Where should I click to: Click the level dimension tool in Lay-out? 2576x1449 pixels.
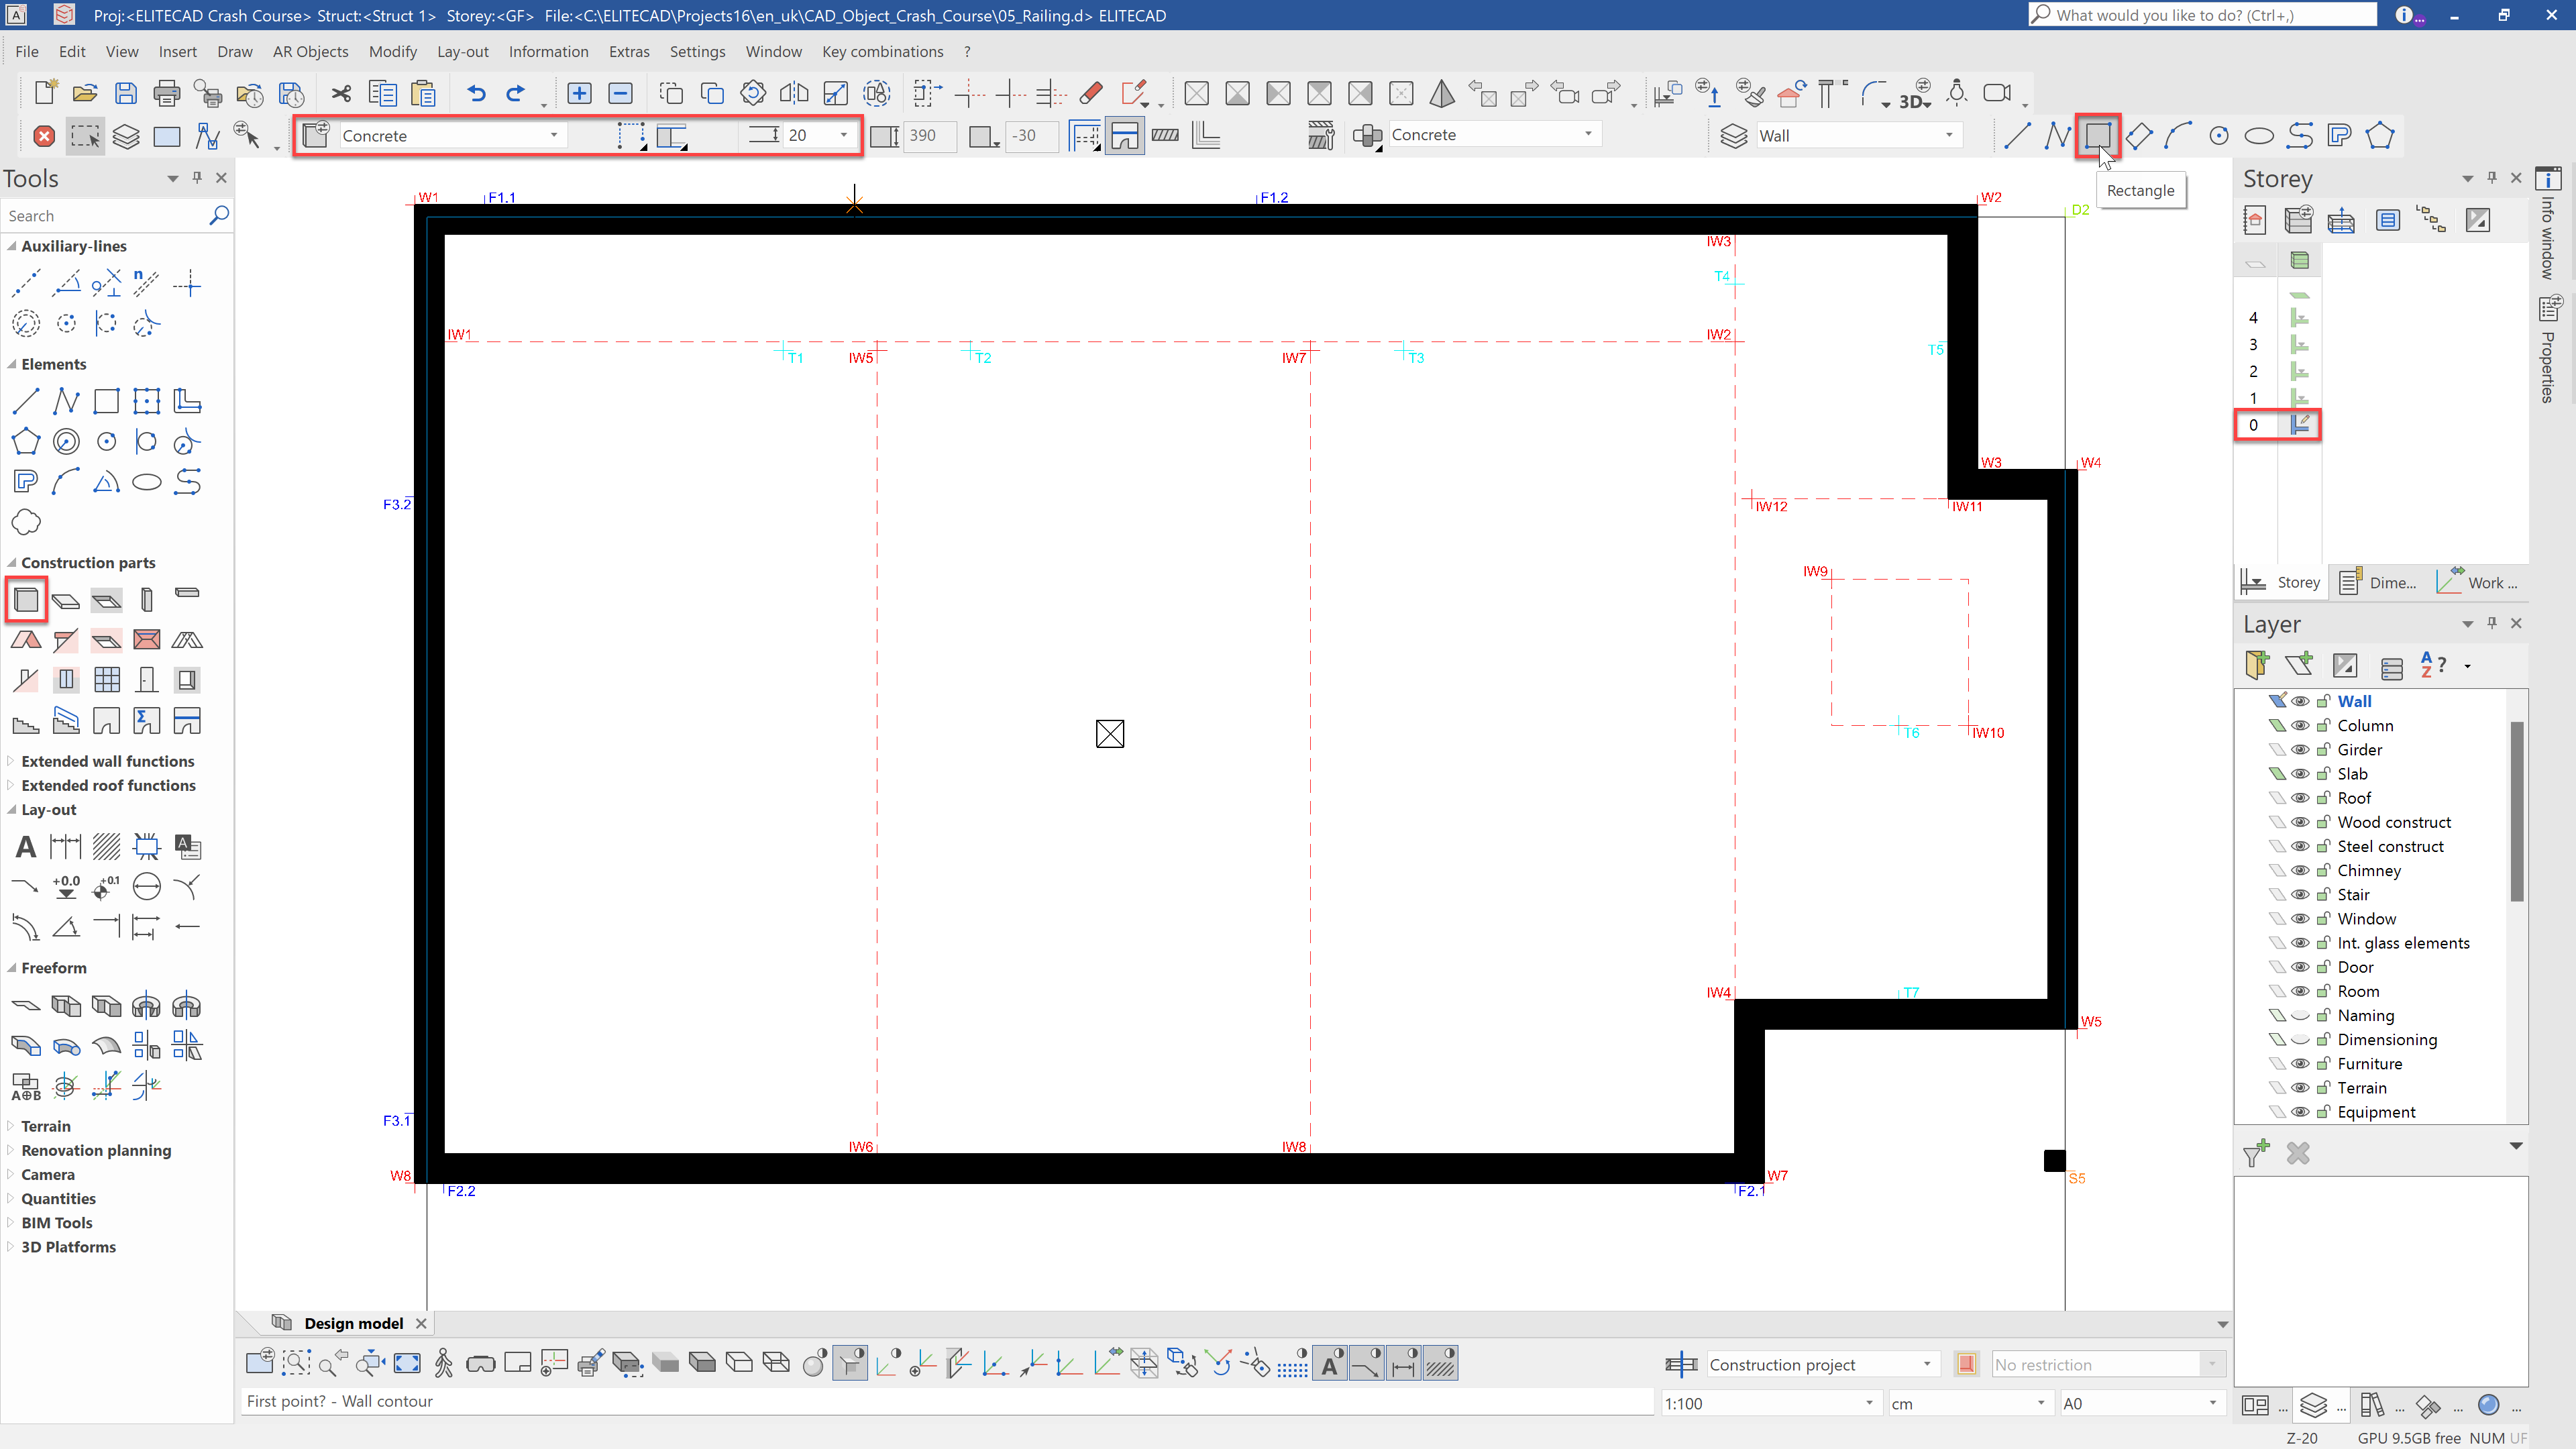tap(66, 887)
